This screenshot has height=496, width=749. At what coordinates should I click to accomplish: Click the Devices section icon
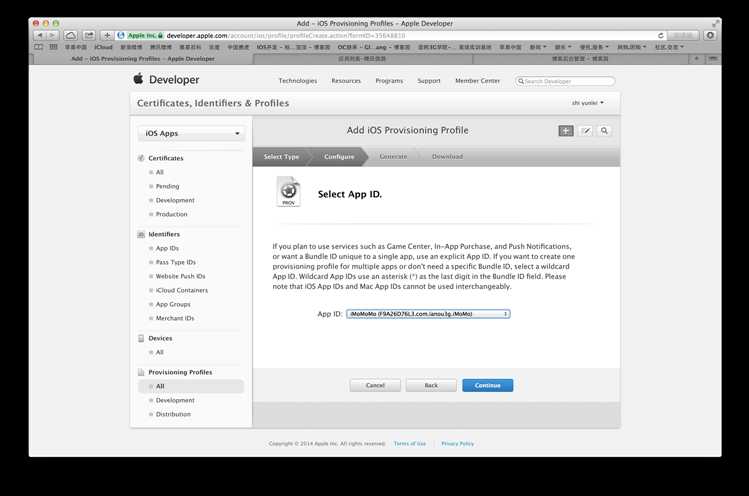[141, 338]
